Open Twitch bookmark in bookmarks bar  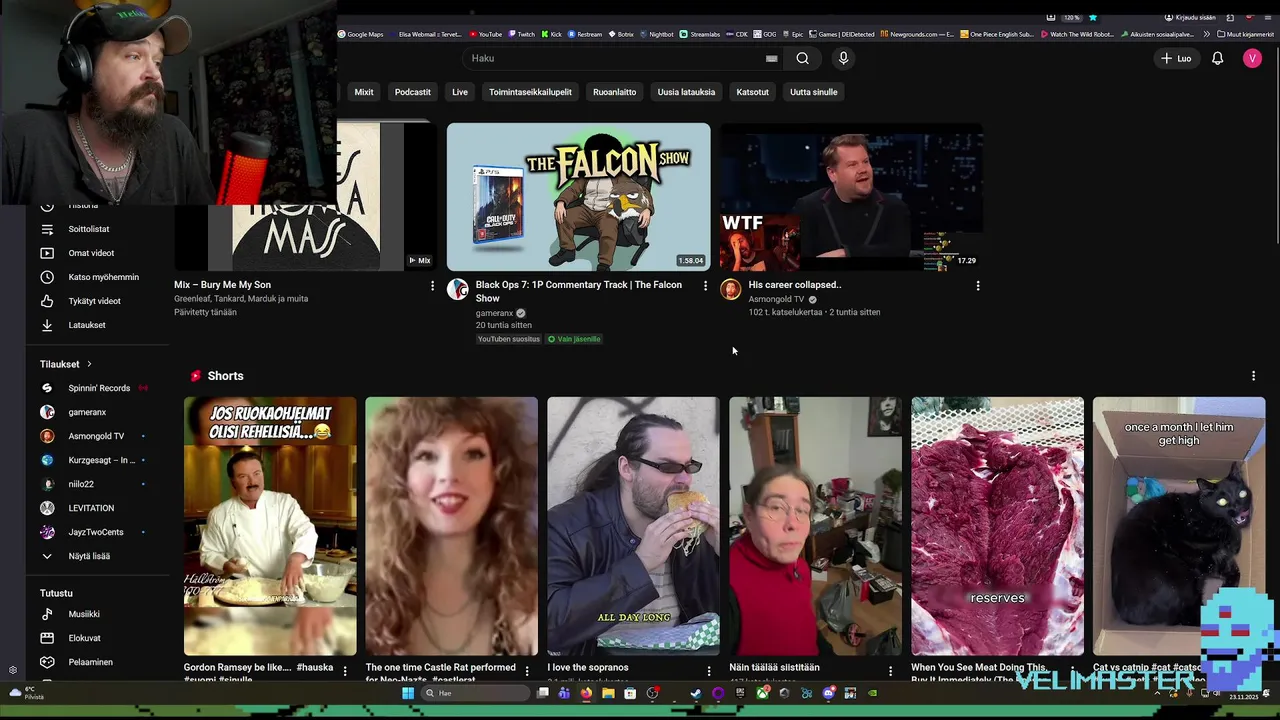point(521,34)
